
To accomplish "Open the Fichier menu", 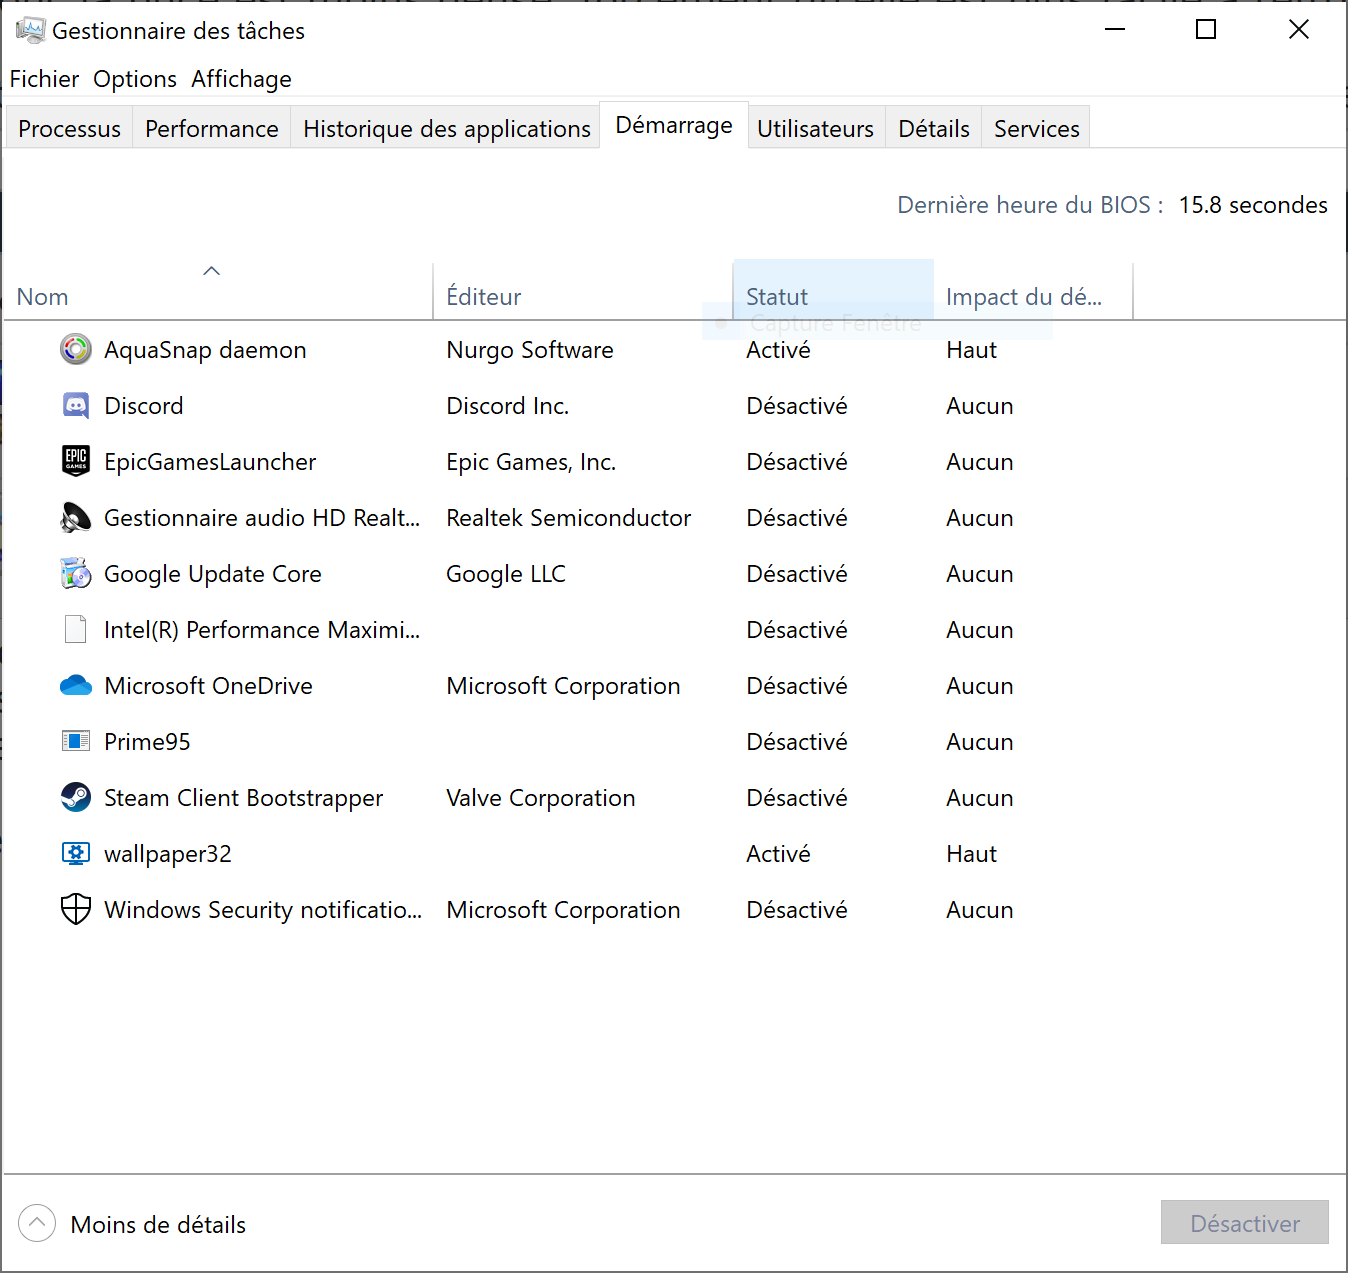I will click(44, 79).
